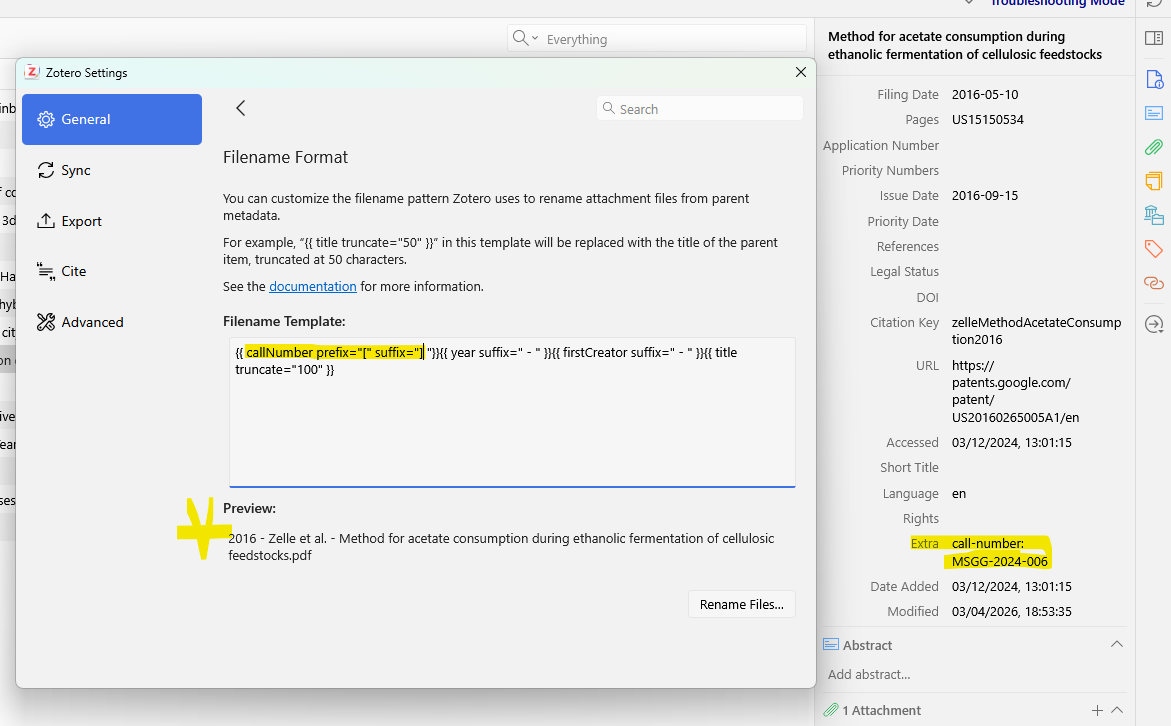
Task: Click the filename Preview text
Action: click(501, 547)
